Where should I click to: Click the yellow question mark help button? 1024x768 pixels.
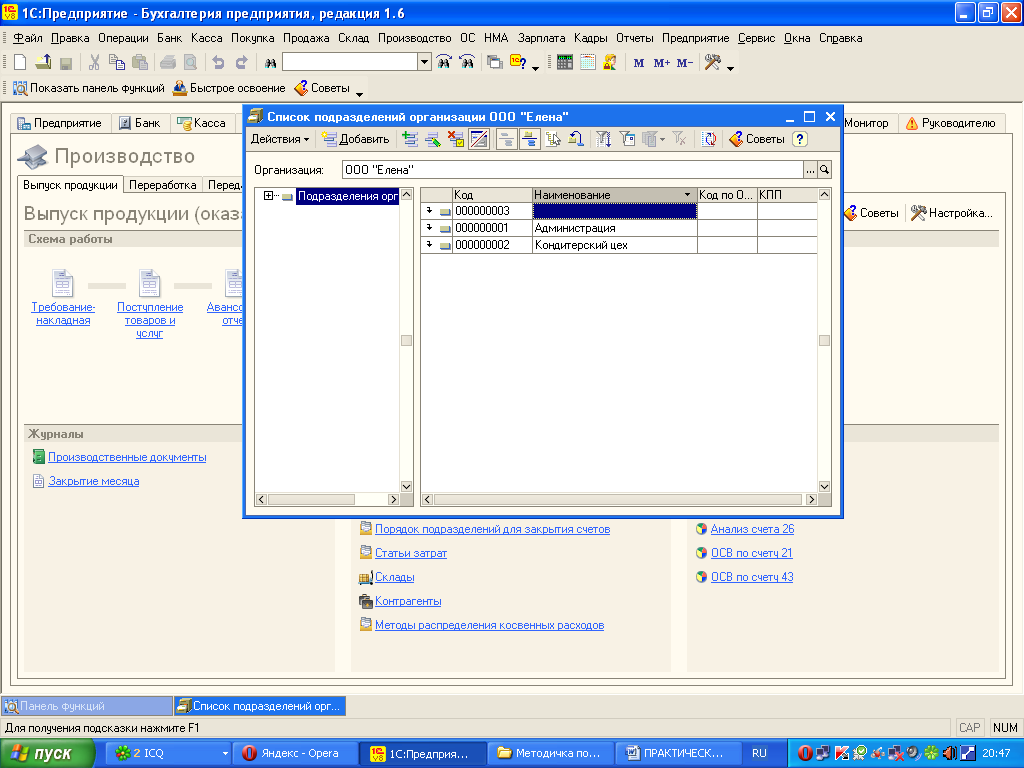[x=799, y=139]
